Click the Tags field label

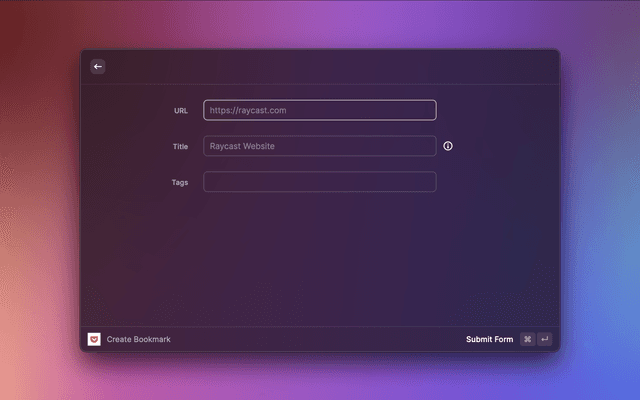pyautogui.click(x=179, y=183)
